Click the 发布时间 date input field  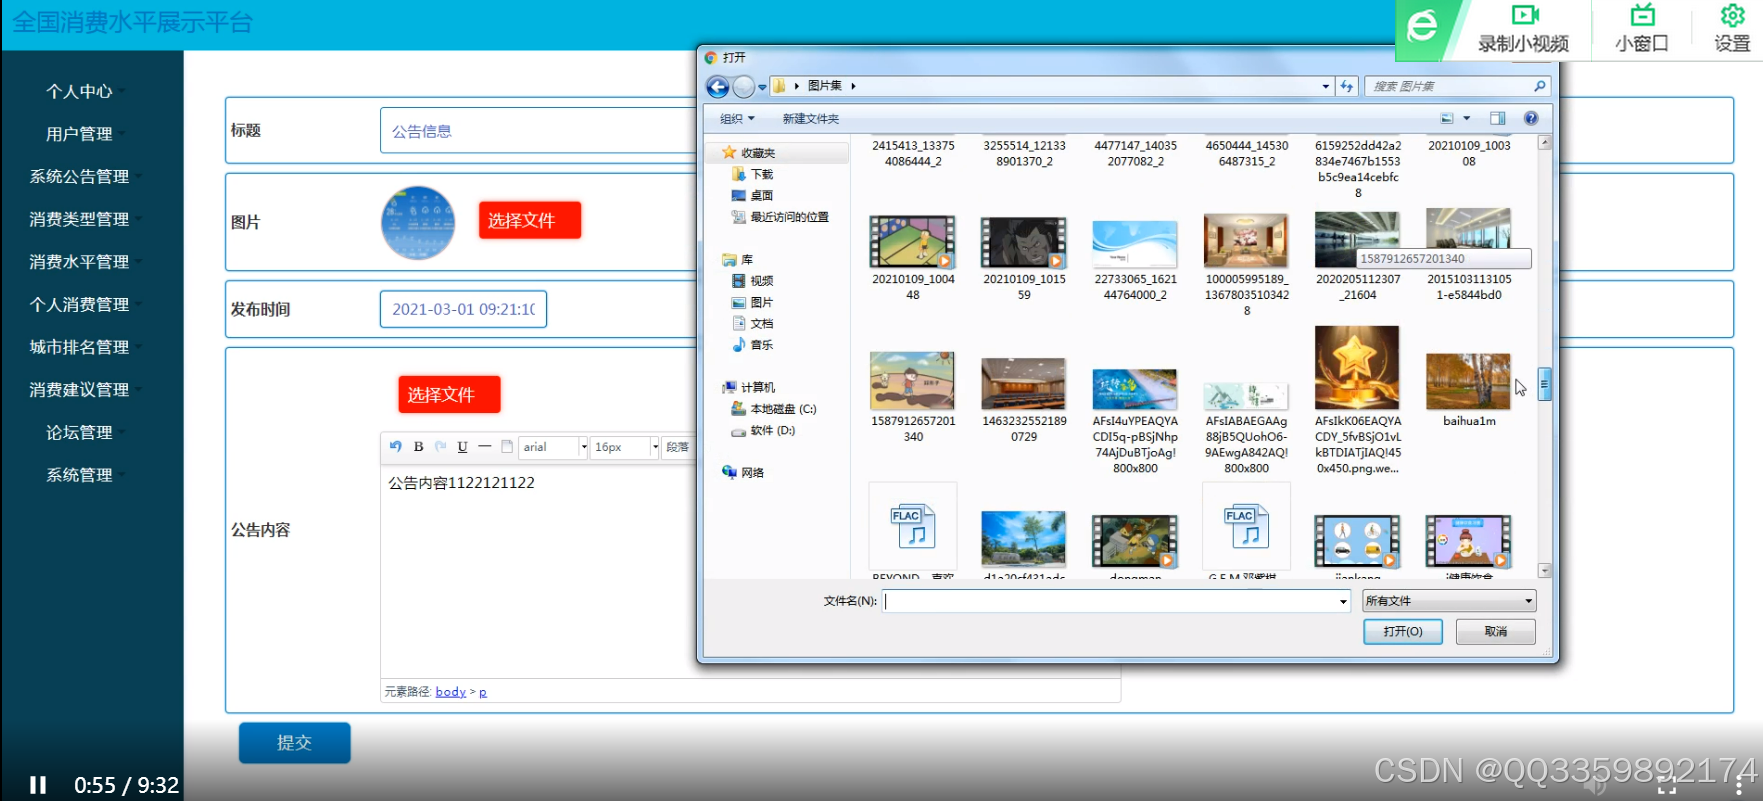[x=463, y=309]
